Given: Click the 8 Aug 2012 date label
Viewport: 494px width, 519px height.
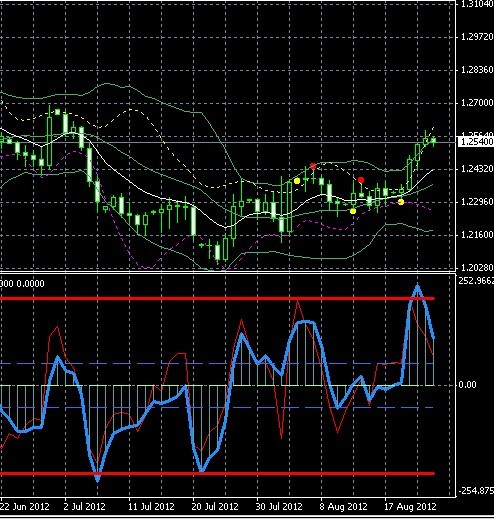Looking at the screenshot, I should (x=343, y=507).
